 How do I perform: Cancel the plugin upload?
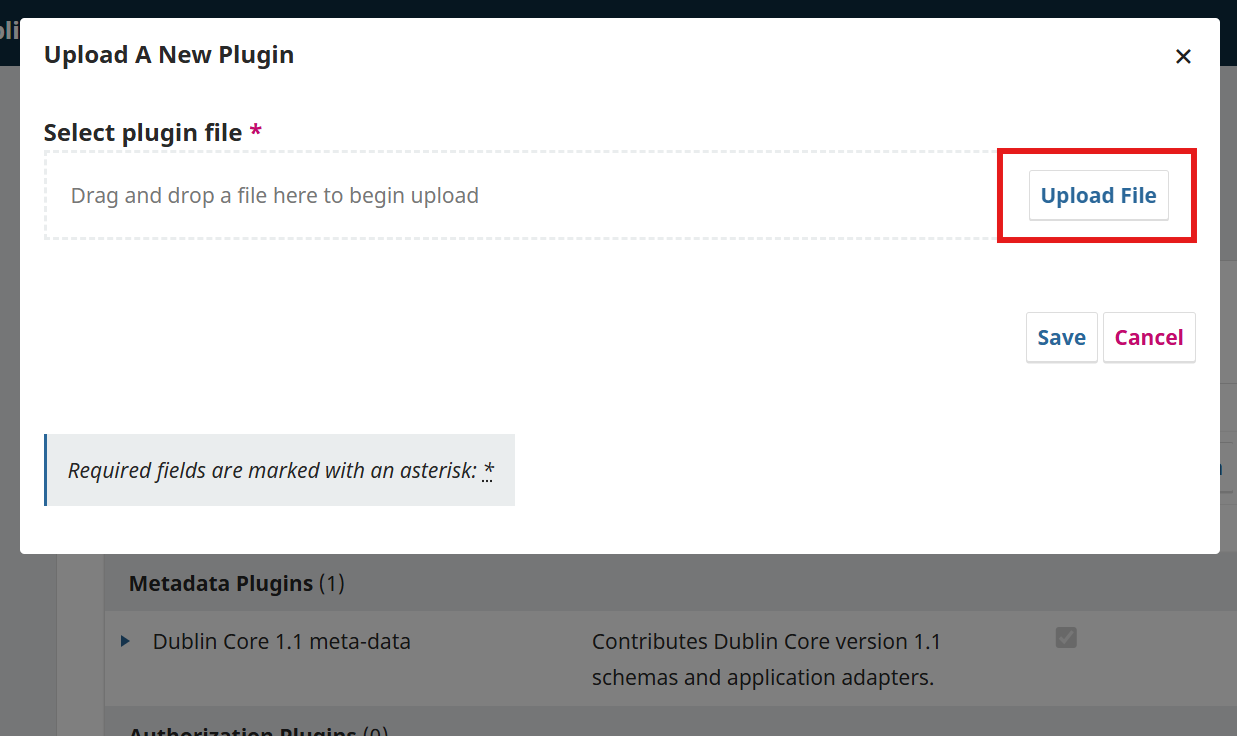[x=1148, y=338]
